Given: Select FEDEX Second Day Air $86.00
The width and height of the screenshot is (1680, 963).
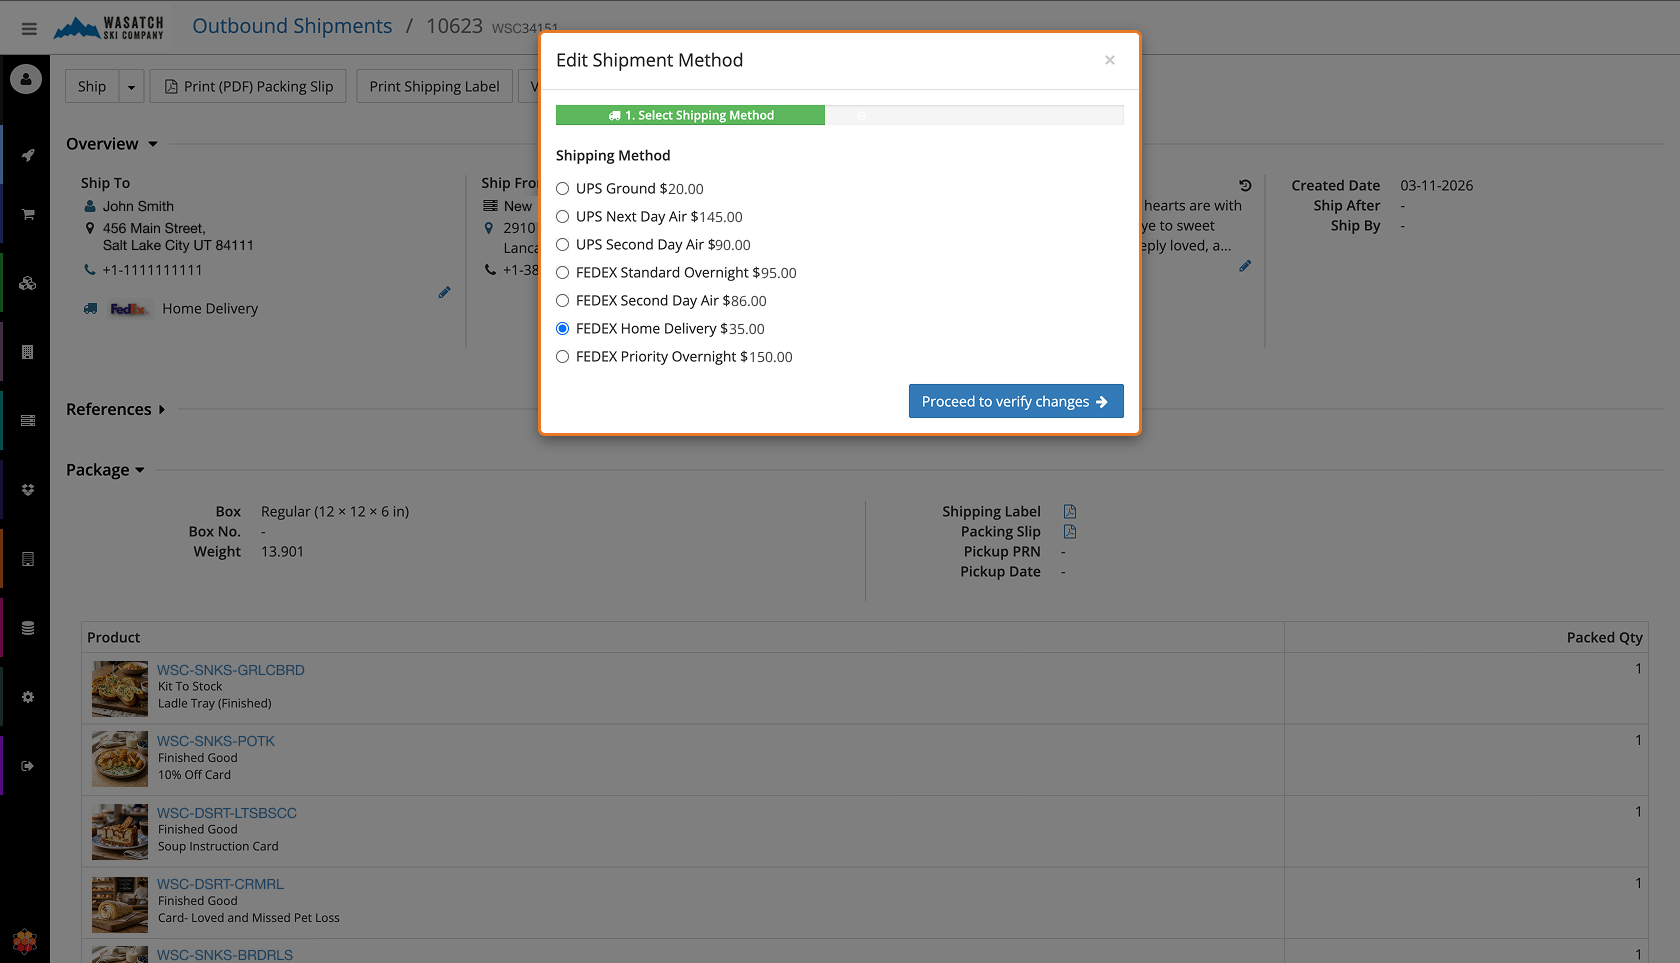Looking at the screenshot, I should click(x=563, y=301).
